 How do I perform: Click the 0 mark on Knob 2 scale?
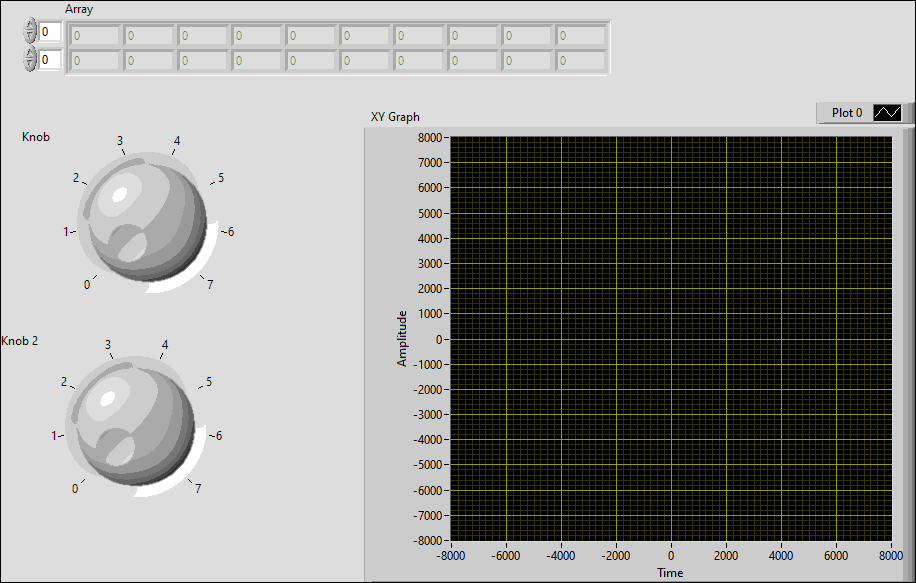point(75,488)
